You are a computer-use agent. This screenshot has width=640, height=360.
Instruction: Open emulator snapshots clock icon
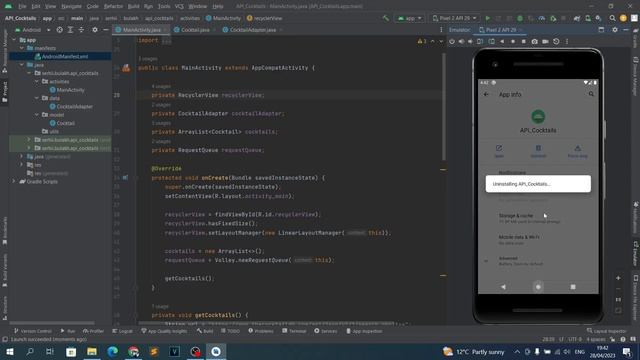coord(556,42)
